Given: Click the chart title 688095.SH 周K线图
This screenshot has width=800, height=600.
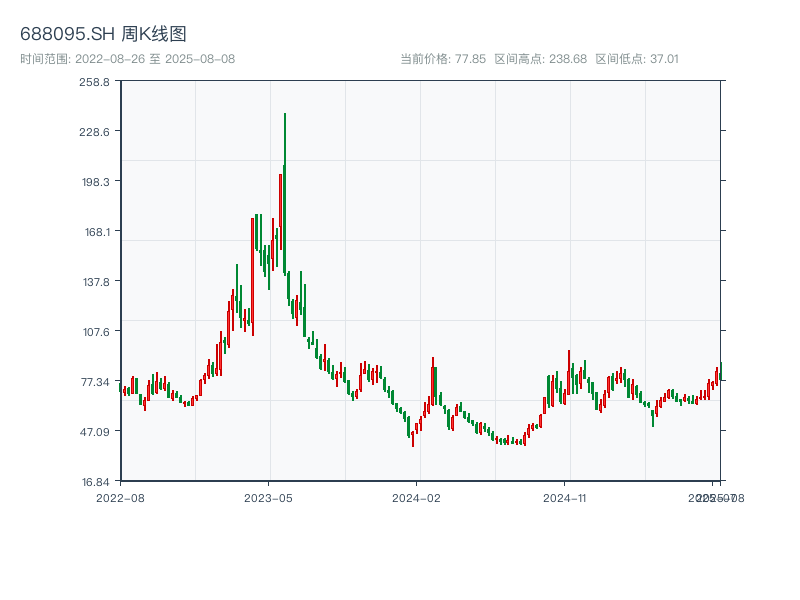Looking at the screenshot, I should pos(103,34).
